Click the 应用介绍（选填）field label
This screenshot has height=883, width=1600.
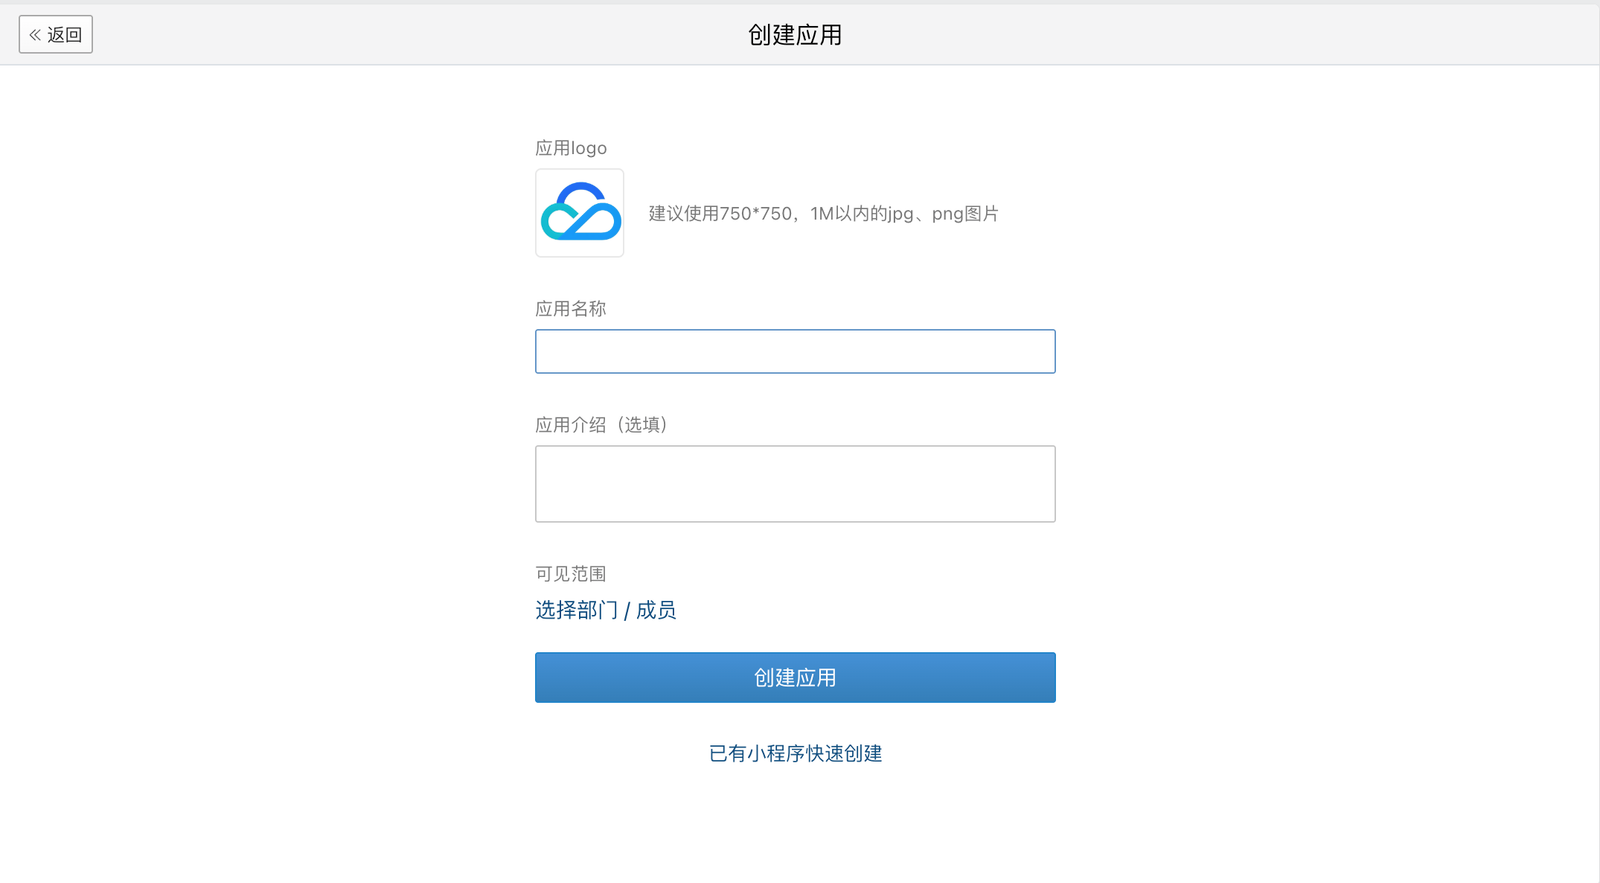601,425
